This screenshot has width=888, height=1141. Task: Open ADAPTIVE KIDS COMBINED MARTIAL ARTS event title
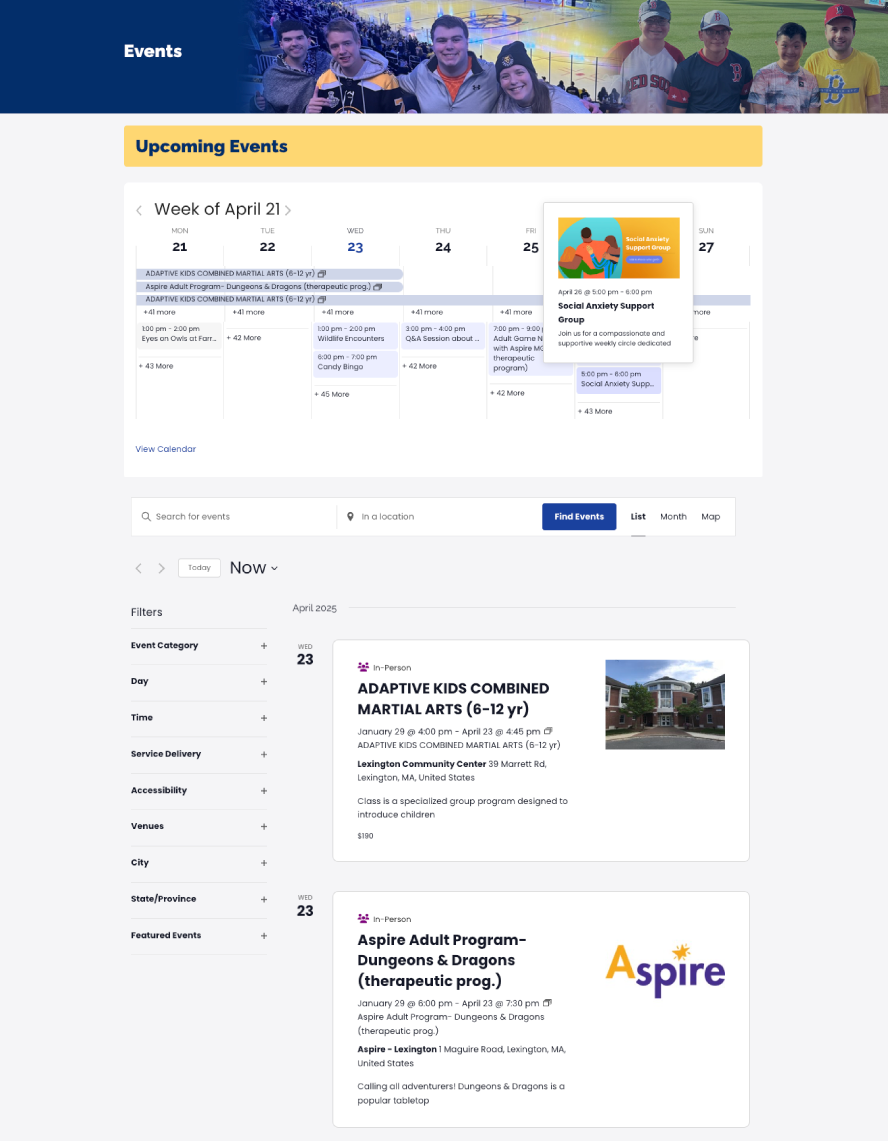453,699
